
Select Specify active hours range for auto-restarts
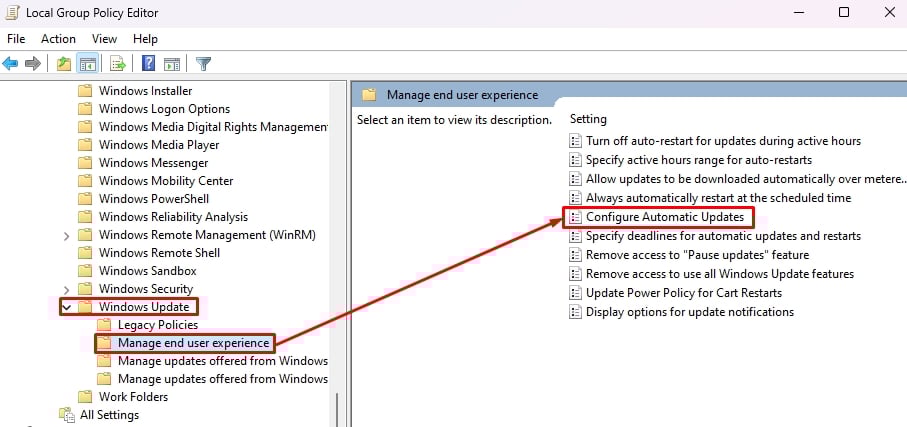pyautogui.click(x=699, y=160)
